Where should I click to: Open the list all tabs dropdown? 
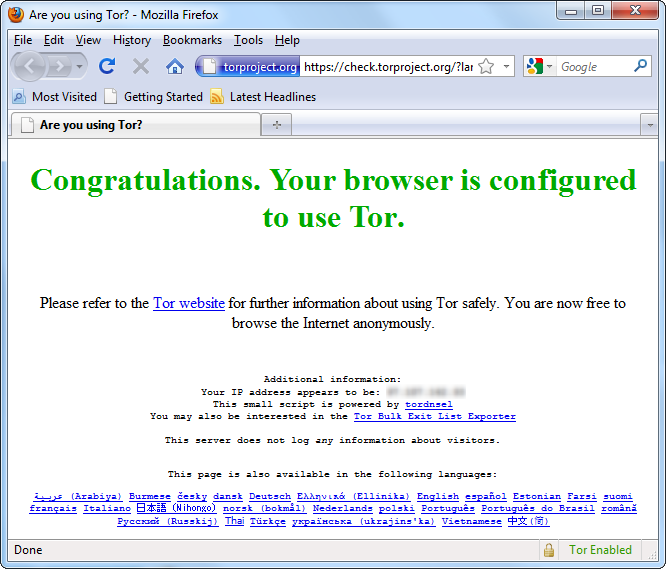[649, 125]
